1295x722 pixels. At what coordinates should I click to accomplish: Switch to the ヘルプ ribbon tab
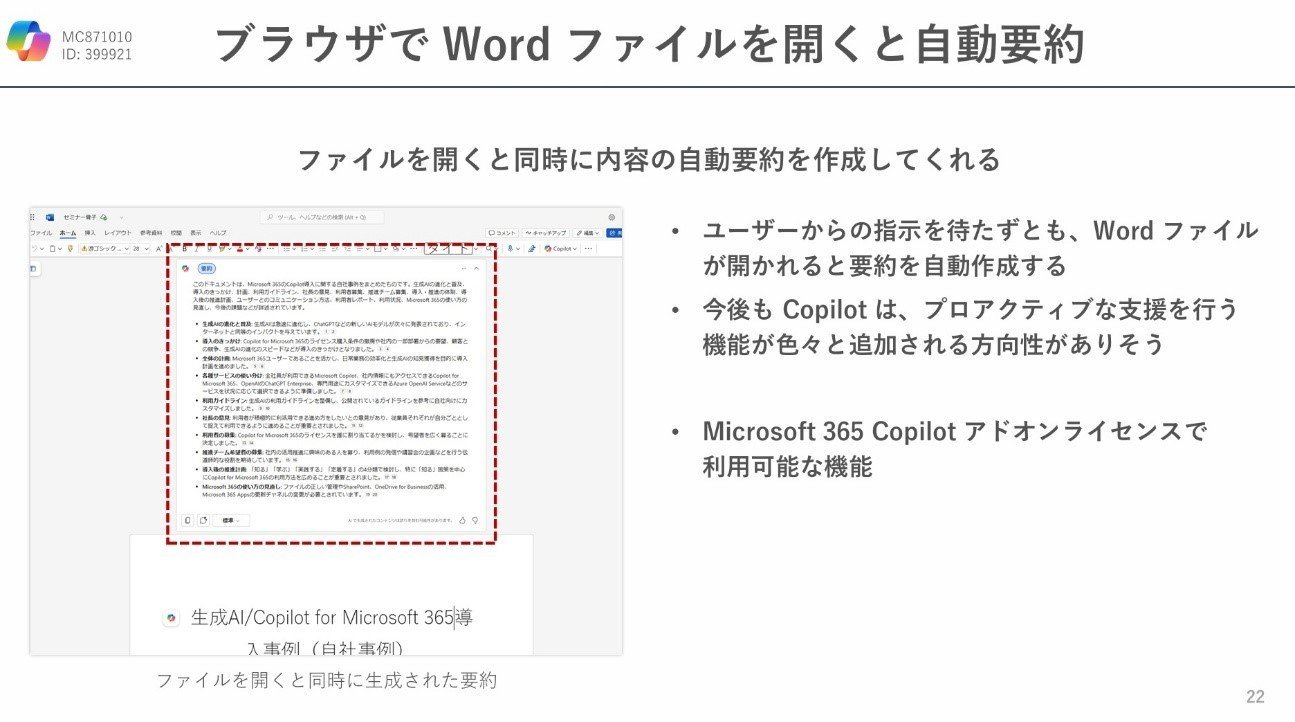(x=218, y=232)
